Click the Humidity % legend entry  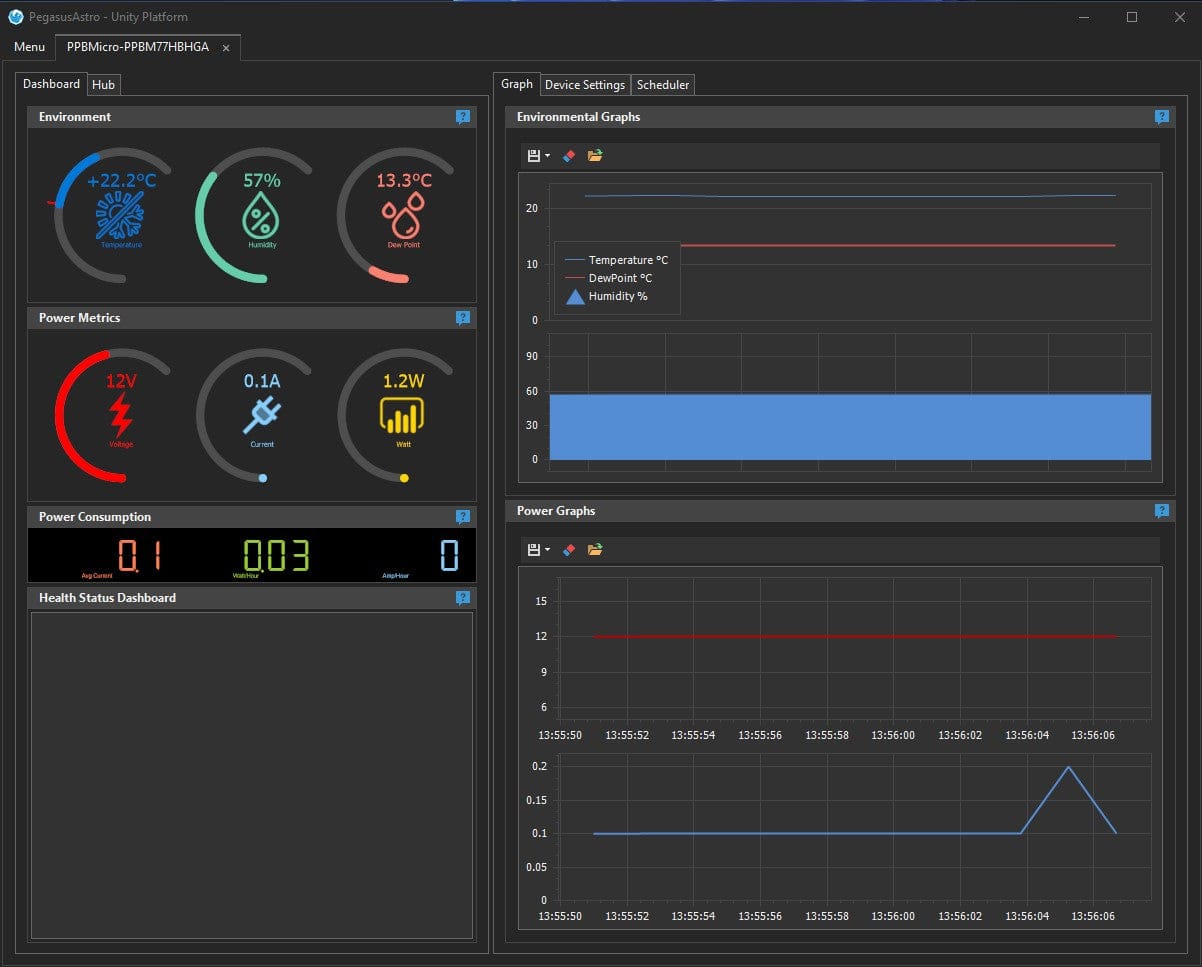pos(617,297)
